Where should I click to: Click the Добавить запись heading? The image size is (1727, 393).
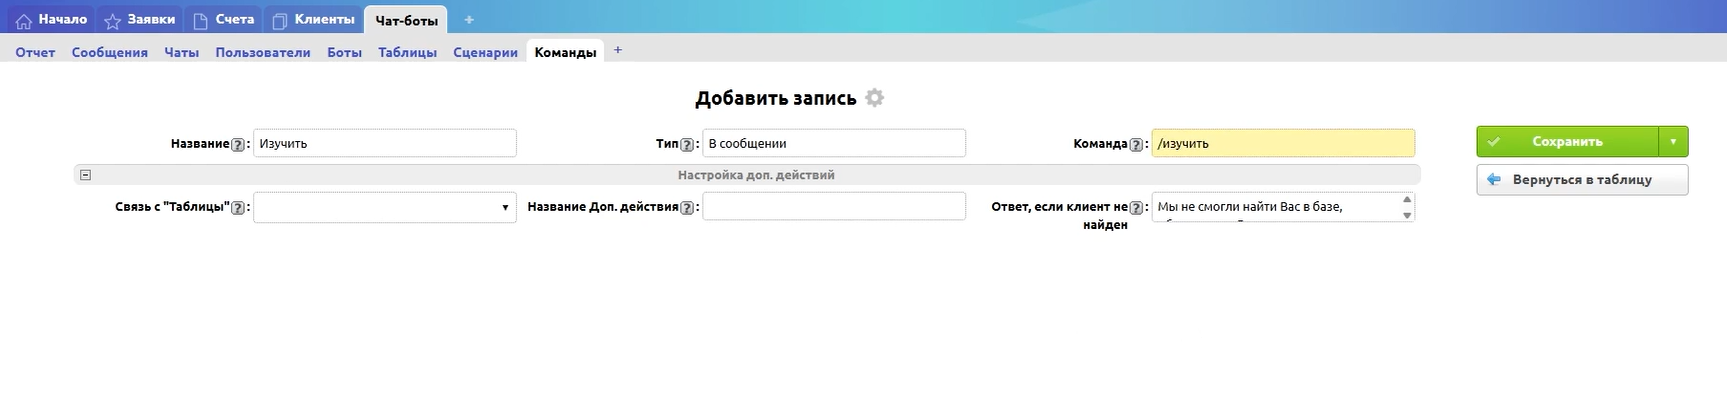(776, 98)
